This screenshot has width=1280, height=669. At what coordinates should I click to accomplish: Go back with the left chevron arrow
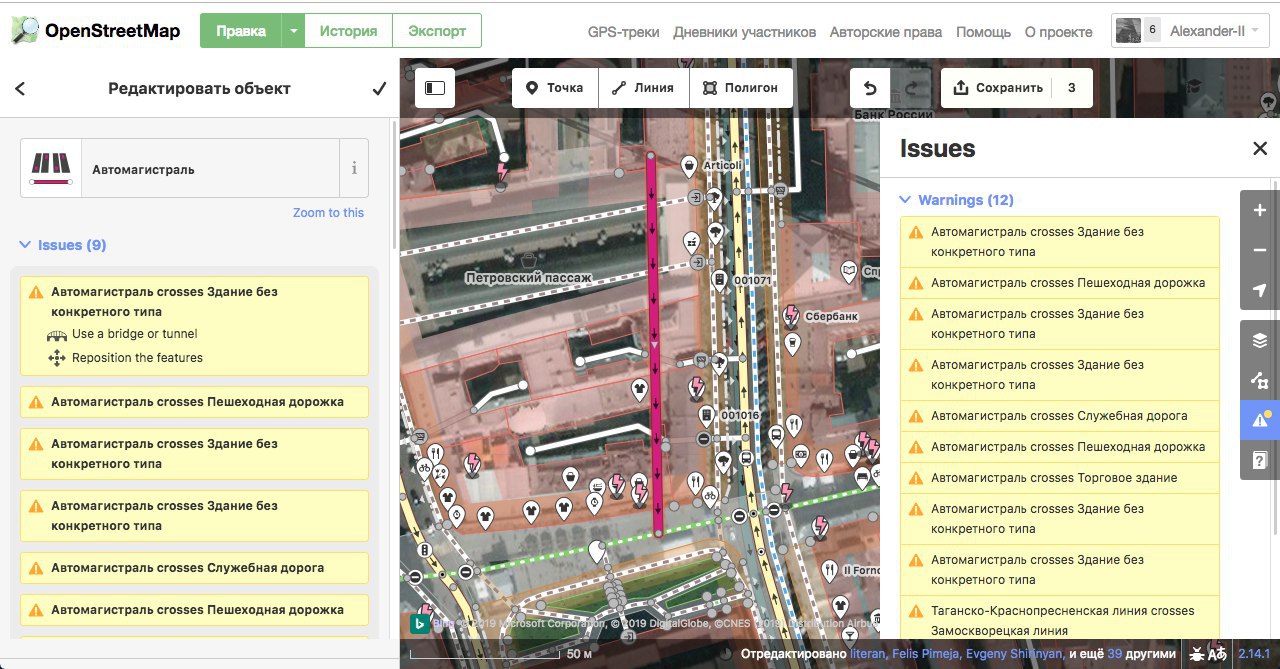coord(20,89)
